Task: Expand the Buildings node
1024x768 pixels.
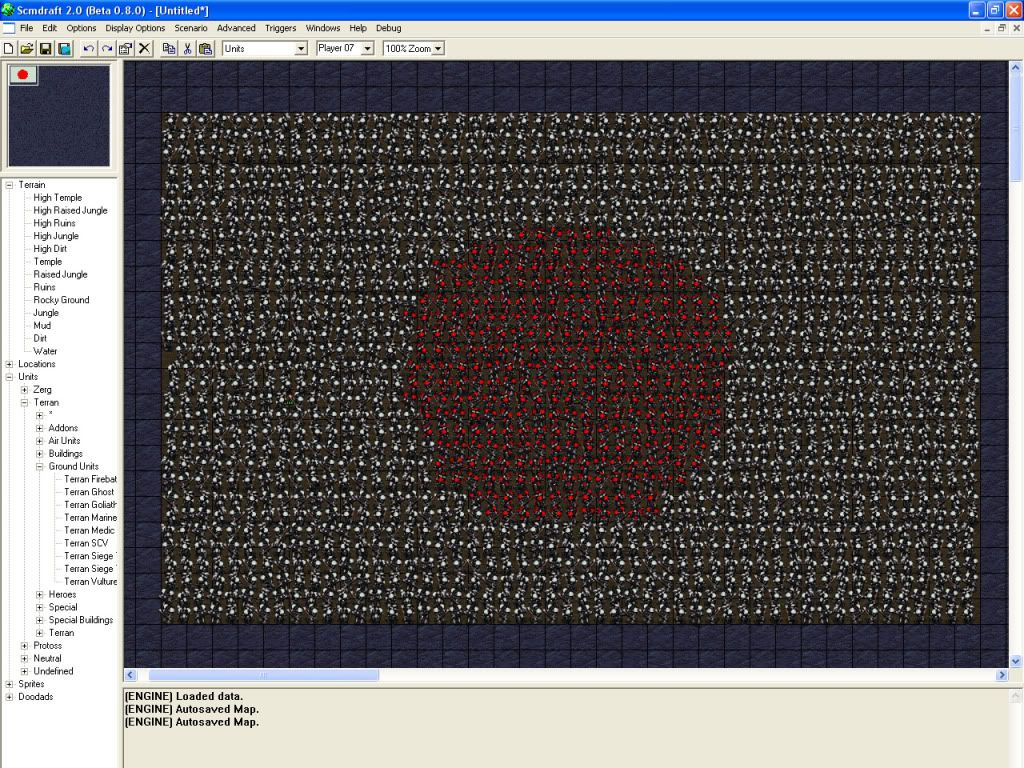Action: (x=40, y=454)
